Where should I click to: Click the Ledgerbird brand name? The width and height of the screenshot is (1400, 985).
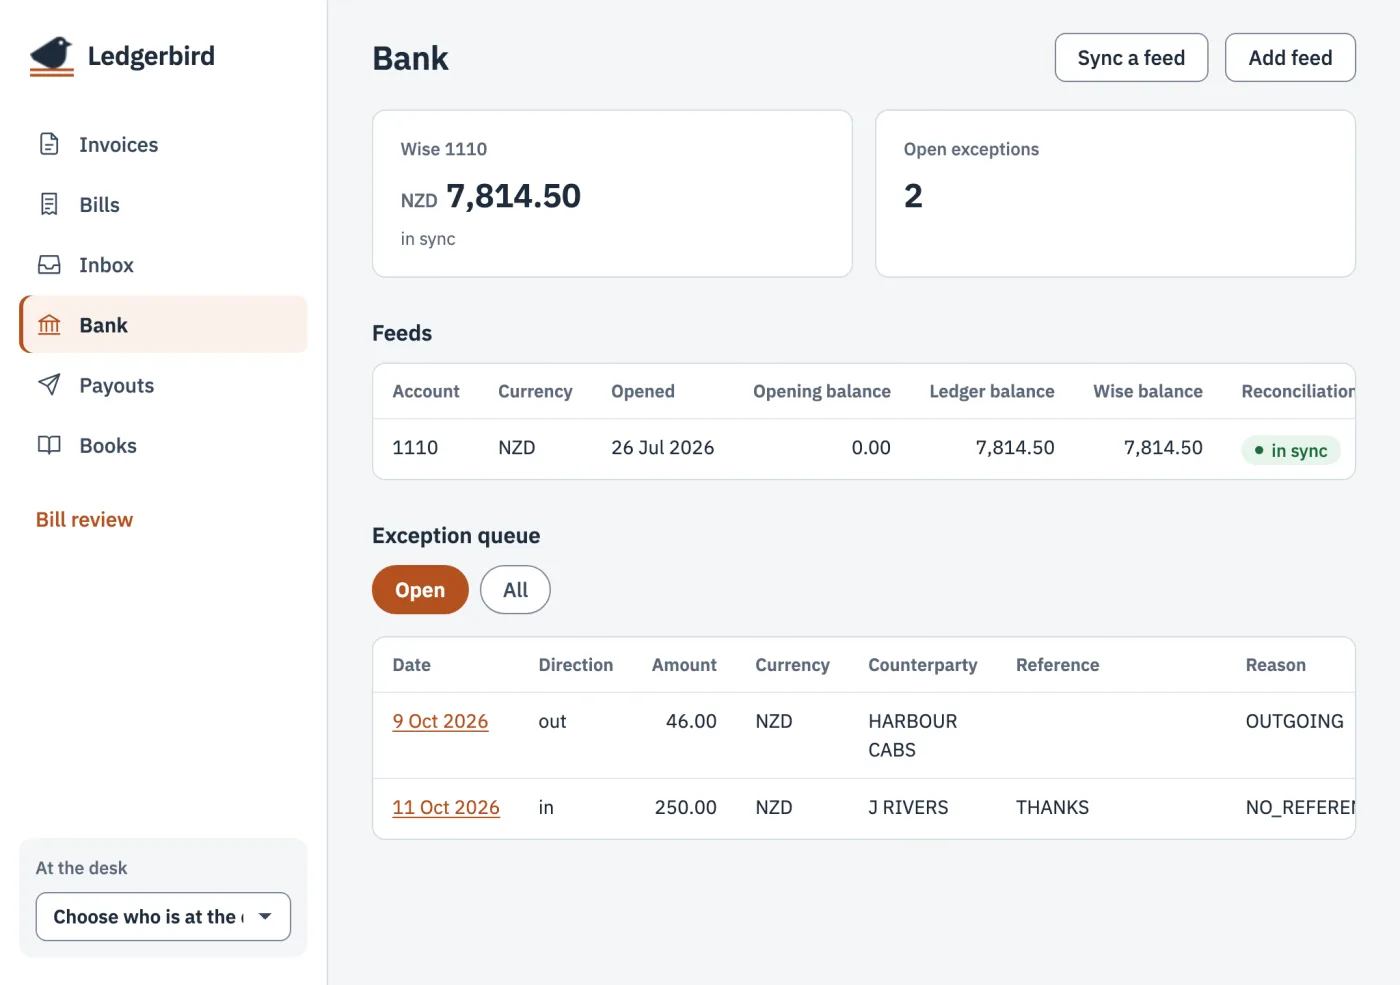point(151,56)
